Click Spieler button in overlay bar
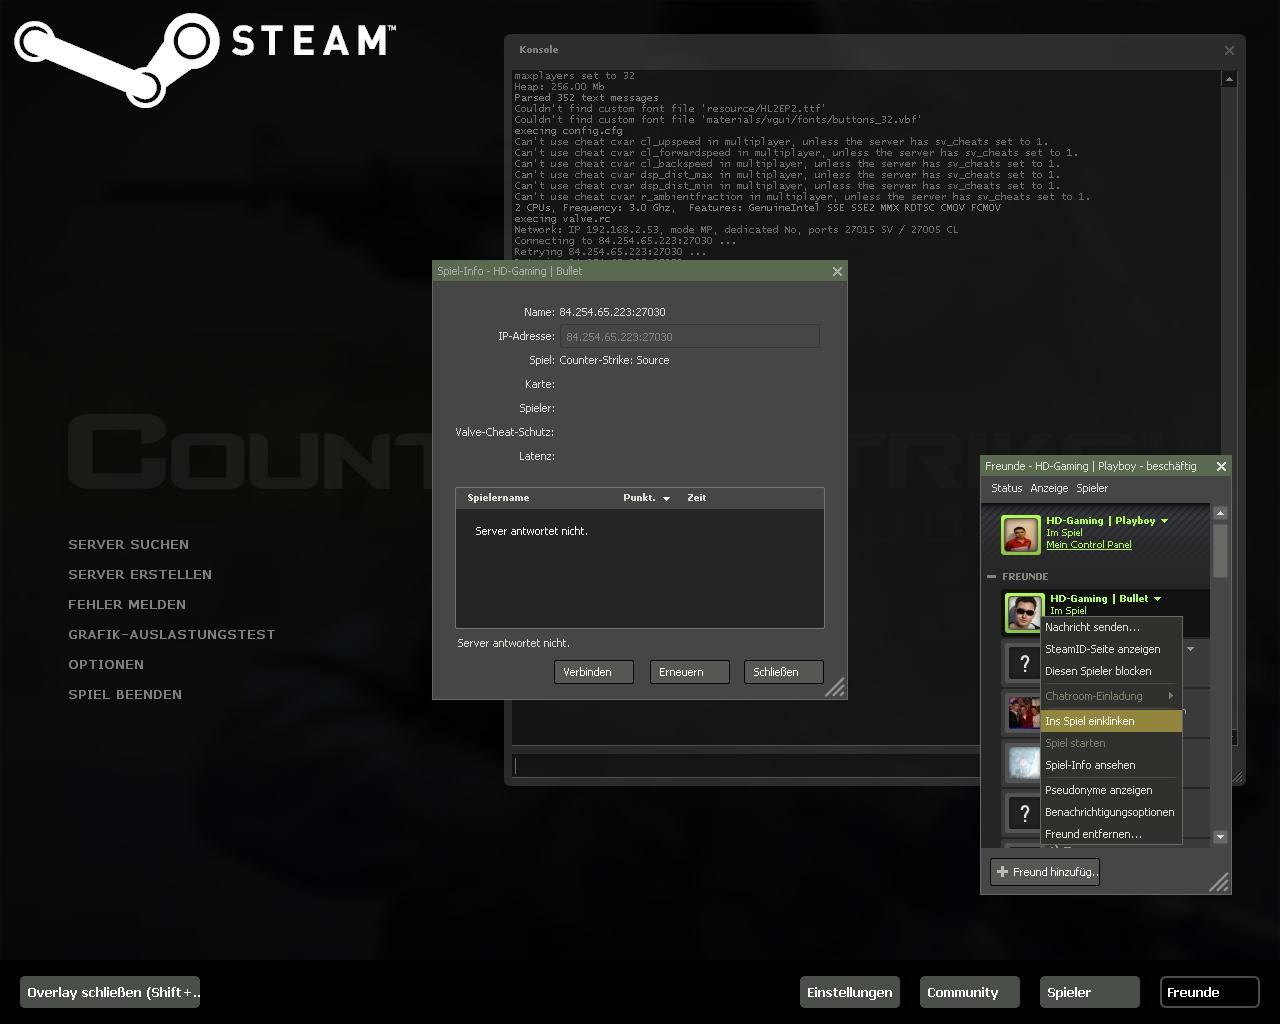Viewport: 1280px width, 1024px height. click(1090, 992)
